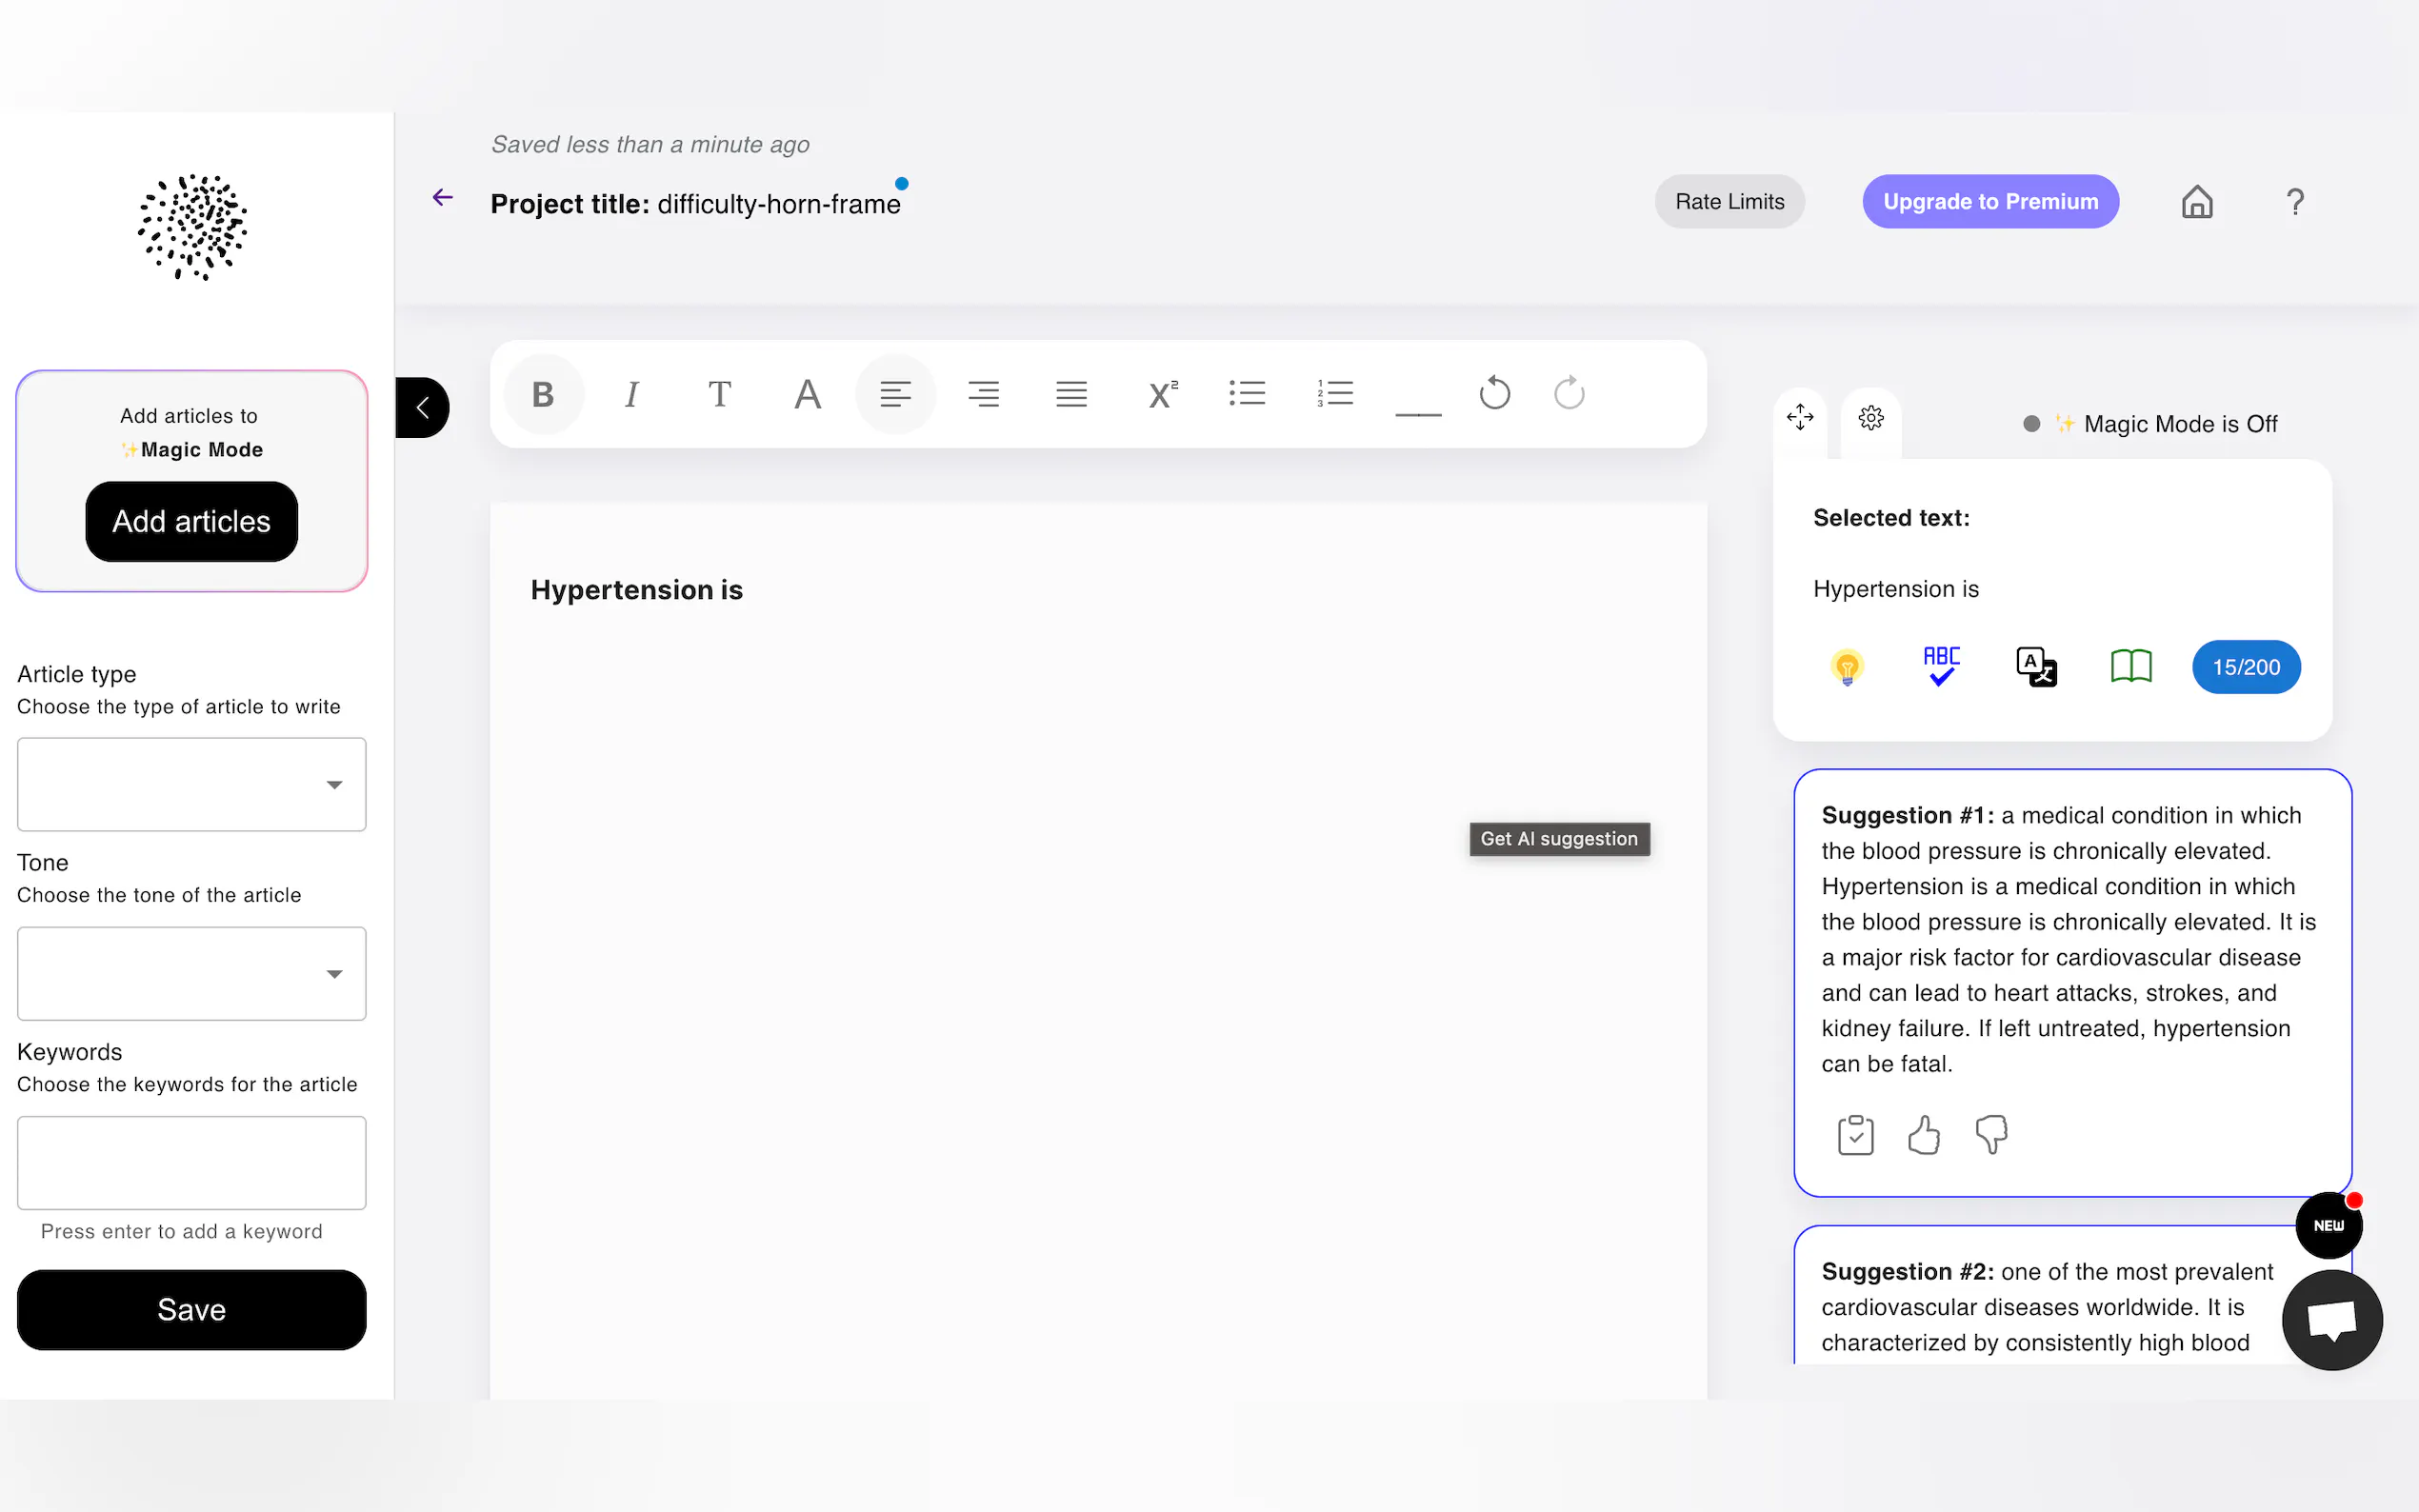
Task: Click the green open book icon
Action: pos(2130,667)
